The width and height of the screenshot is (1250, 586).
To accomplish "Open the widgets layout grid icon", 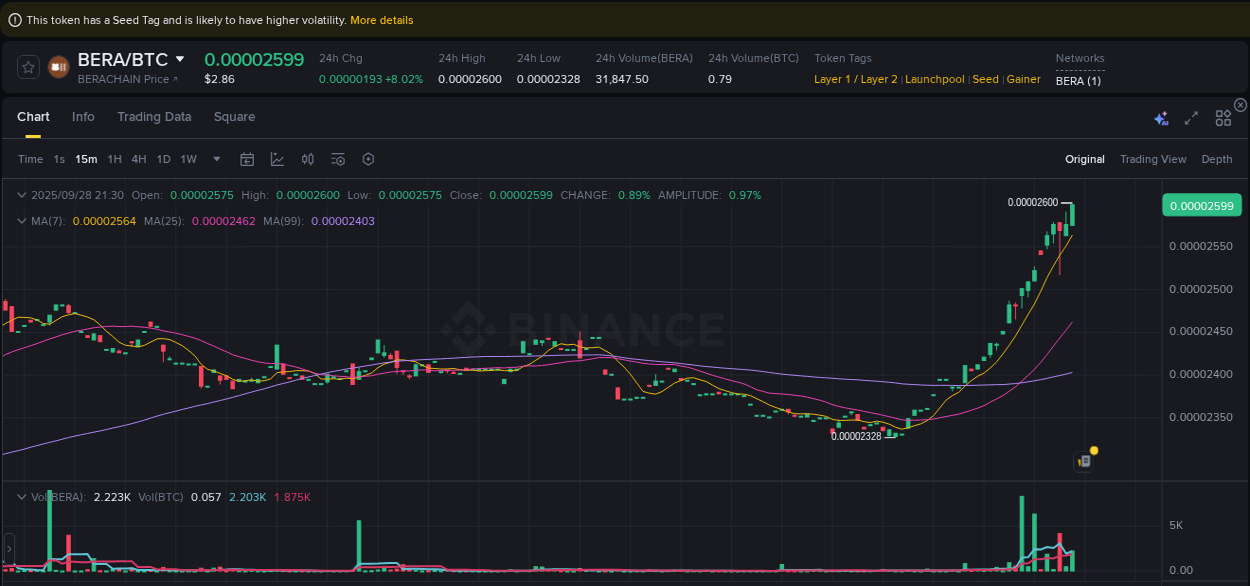I will (x=1222, y=117).
